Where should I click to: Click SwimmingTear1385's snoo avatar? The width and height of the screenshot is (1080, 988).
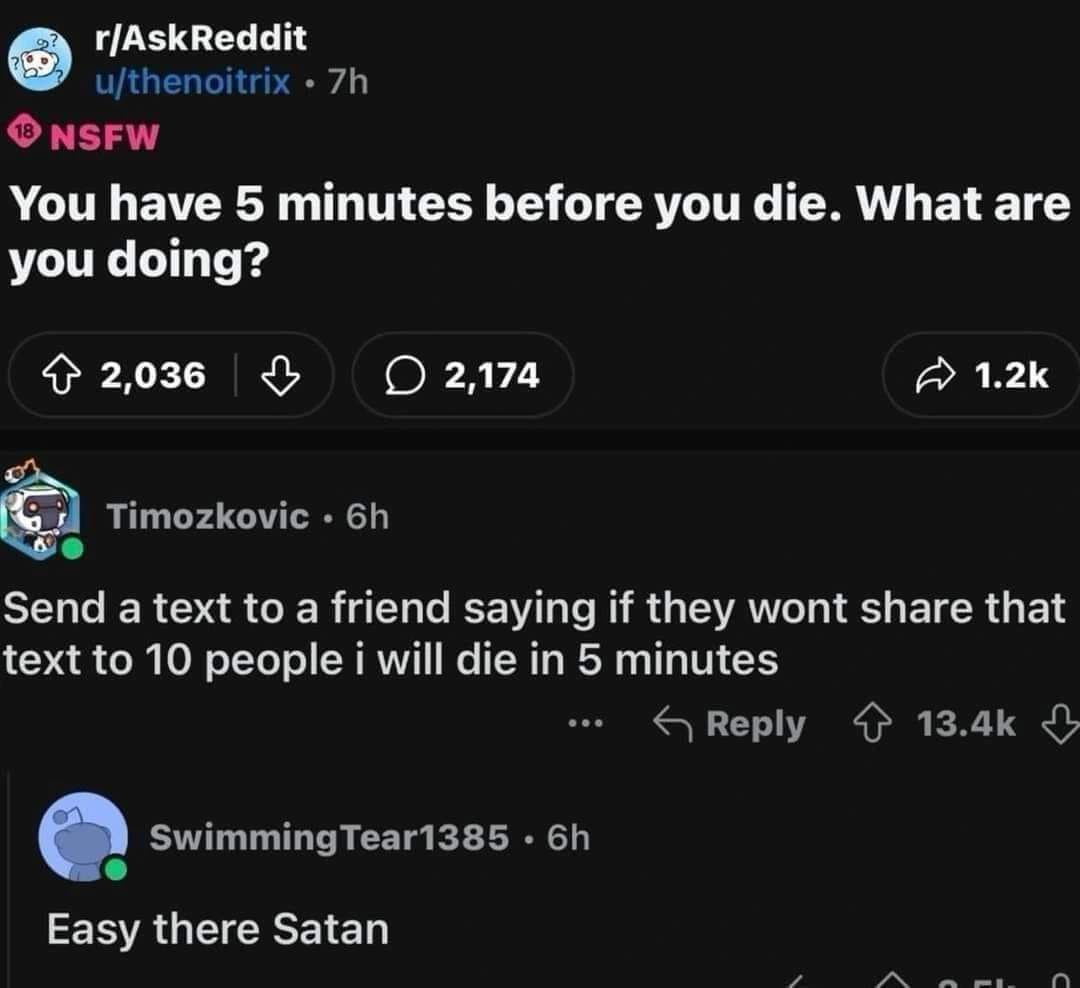pos(82,836)
